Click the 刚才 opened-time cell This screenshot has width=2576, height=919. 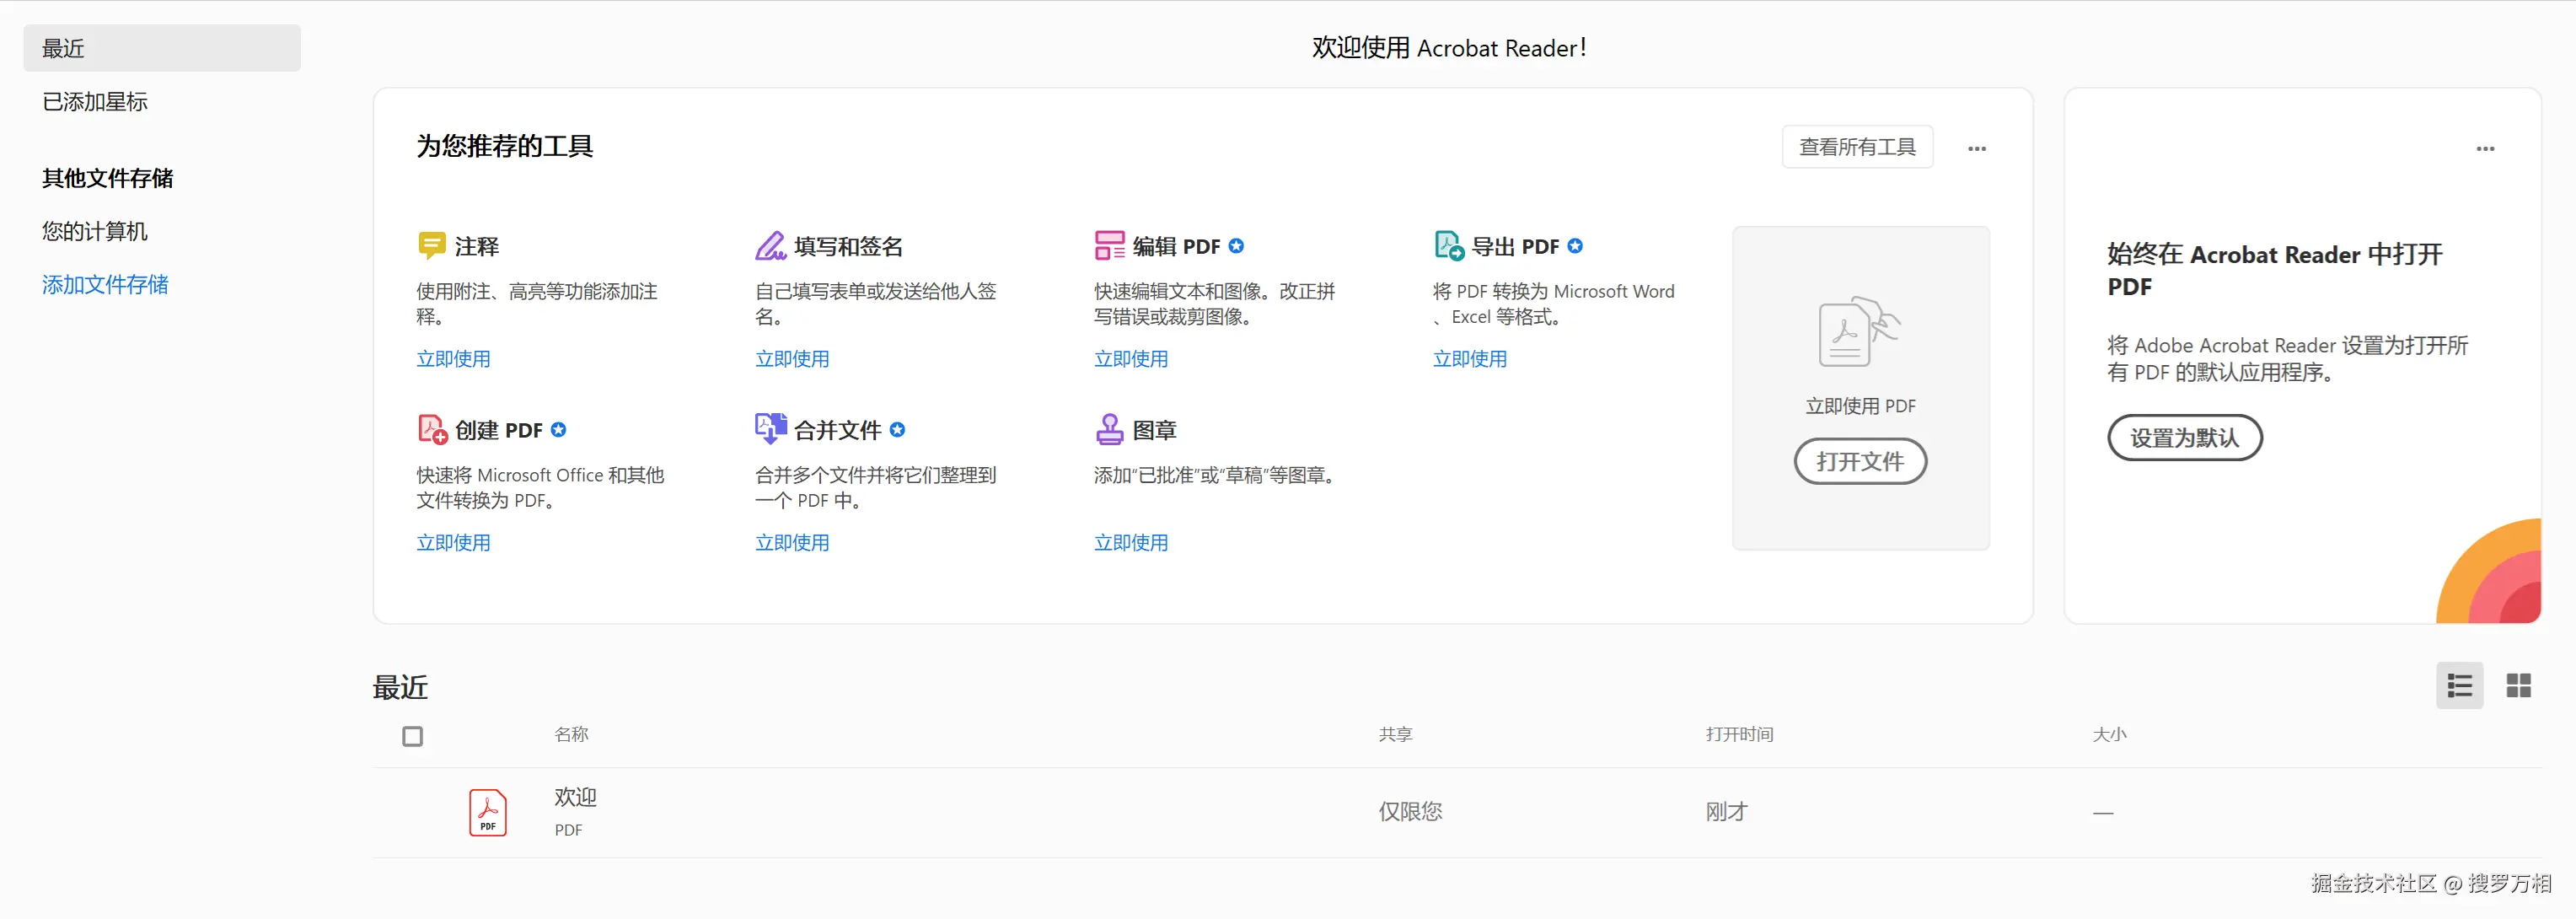click(x=1726, y=811)
